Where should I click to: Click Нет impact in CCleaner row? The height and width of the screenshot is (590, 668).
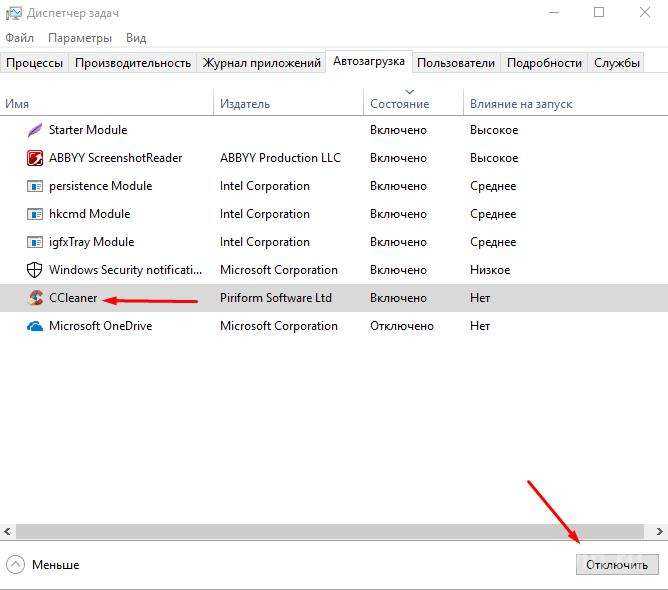[480, 298]
